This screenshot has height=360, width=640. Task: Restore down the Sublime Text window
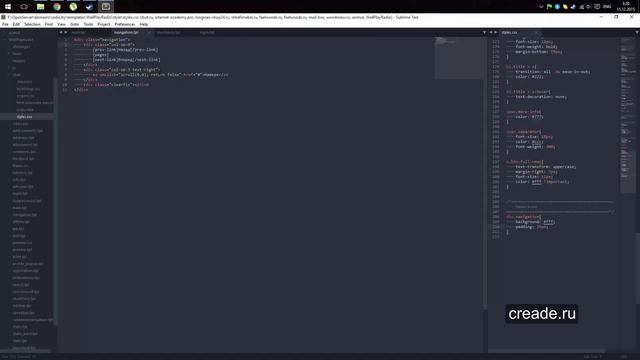tap(616, 17)
